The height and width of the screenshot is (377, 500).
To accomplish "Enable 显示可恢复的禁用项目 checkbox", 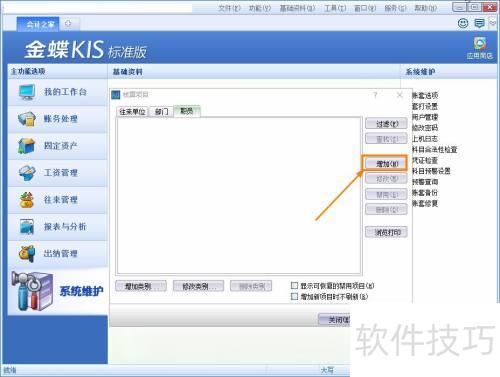I will (294, 285).
